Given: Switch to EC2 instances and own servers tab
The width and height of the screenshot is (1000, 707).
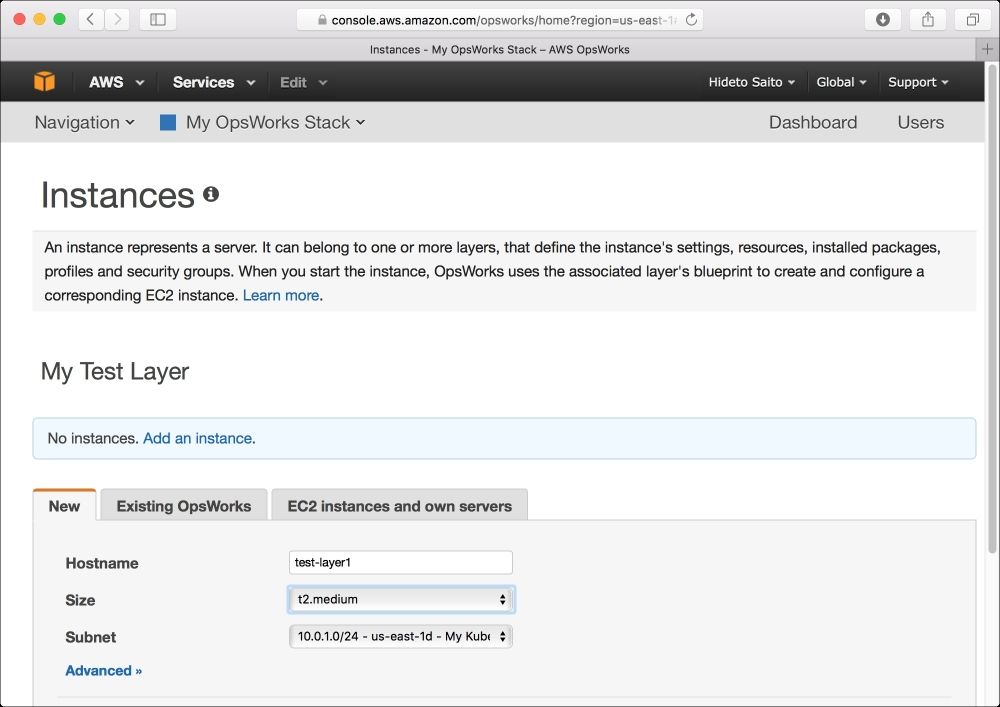Looking at the screenshot, I should pyautogui.click(x=400, y=506).
